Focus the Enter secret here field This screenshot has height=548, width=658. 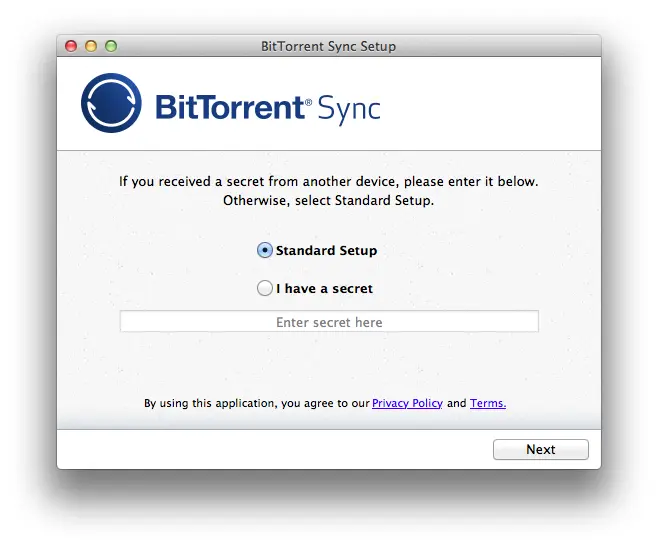[x=329, y=321]
